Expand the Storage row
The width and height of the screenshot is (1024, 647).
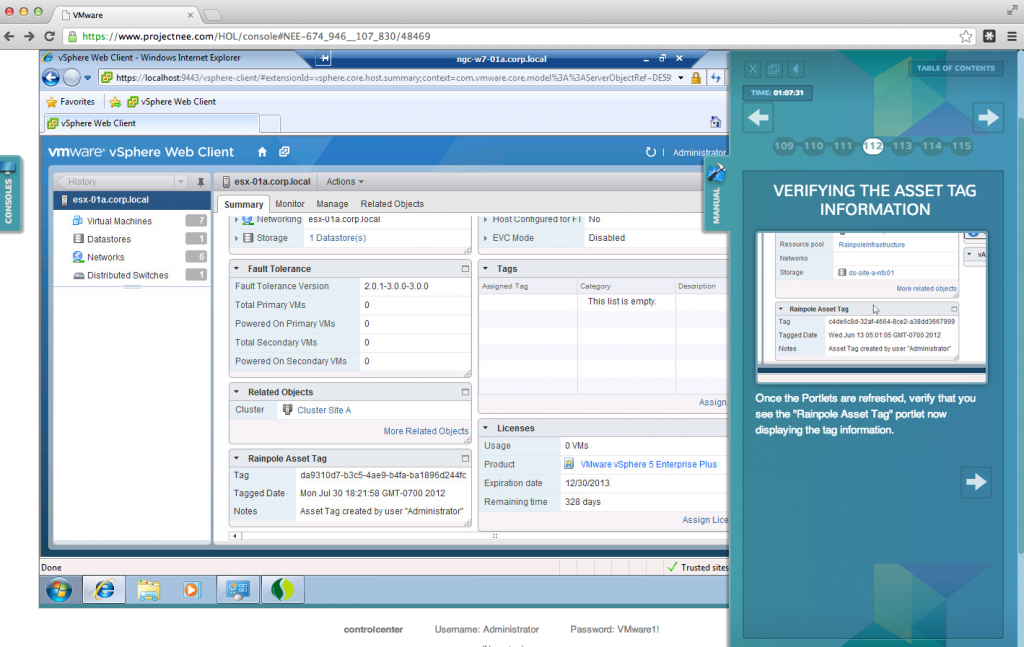tap(236, 238)
